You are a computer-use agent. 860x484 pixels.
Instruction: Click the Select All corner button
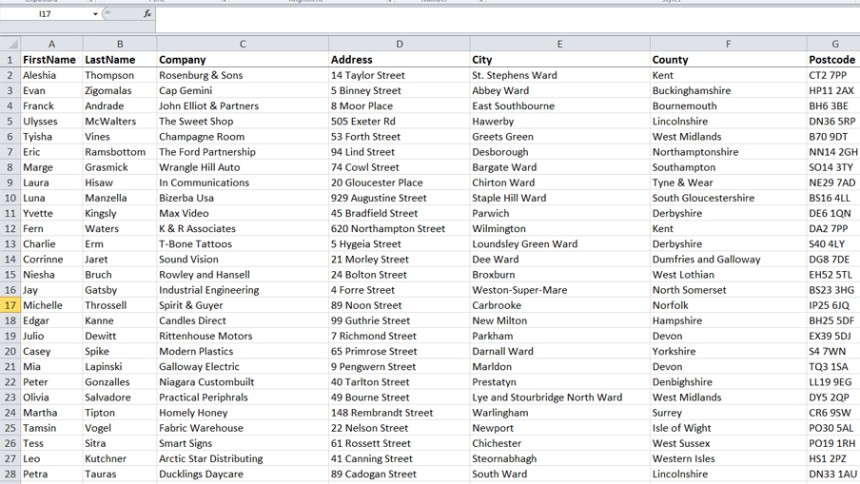(10, 44)
